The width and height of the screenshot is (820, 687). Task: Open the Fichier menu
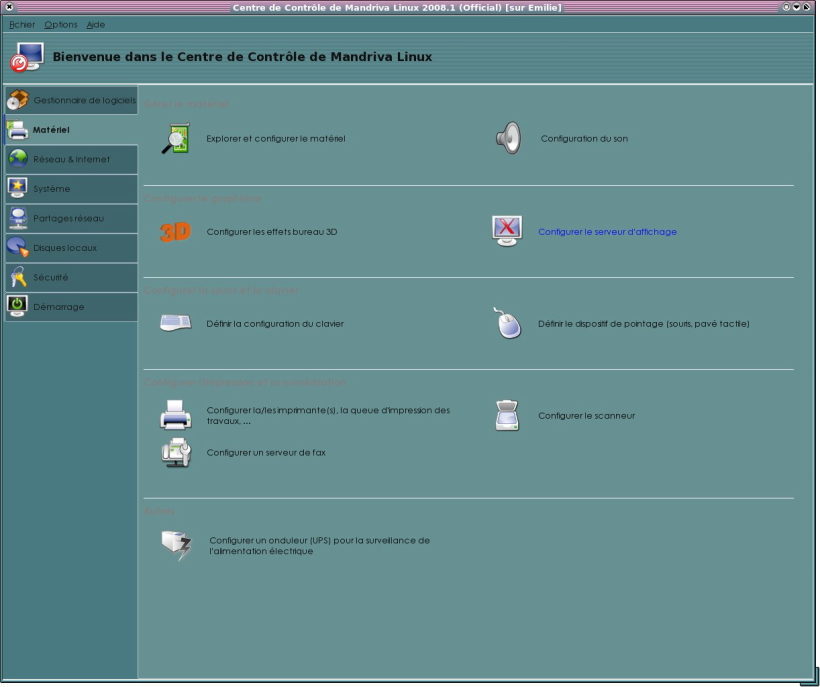[22, 25]
